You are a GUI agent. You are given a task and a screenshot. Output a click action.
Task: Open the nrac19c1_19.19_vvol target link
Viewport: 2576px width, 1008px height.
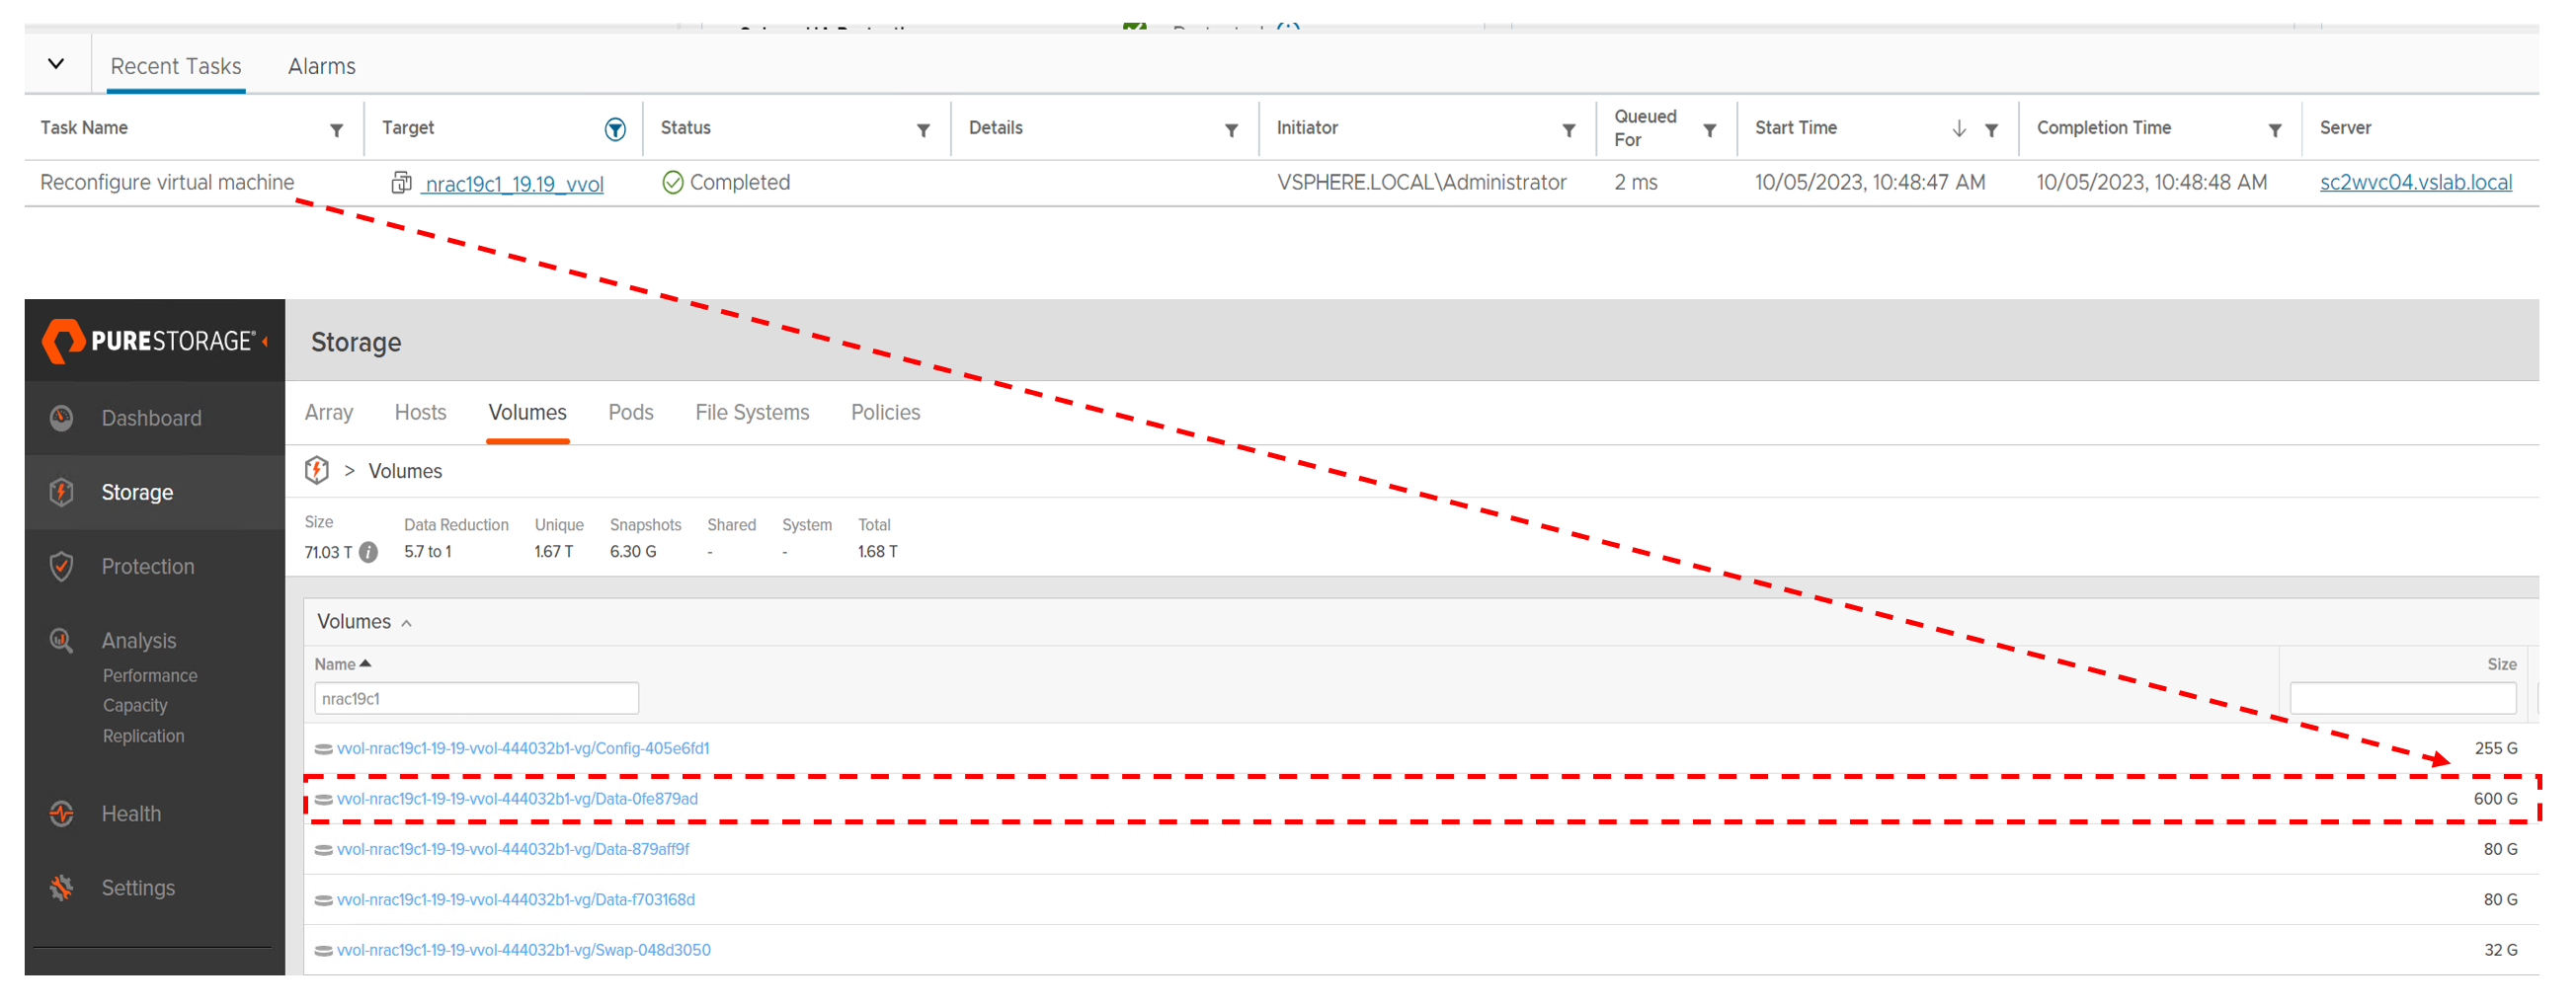coord(513,184)
